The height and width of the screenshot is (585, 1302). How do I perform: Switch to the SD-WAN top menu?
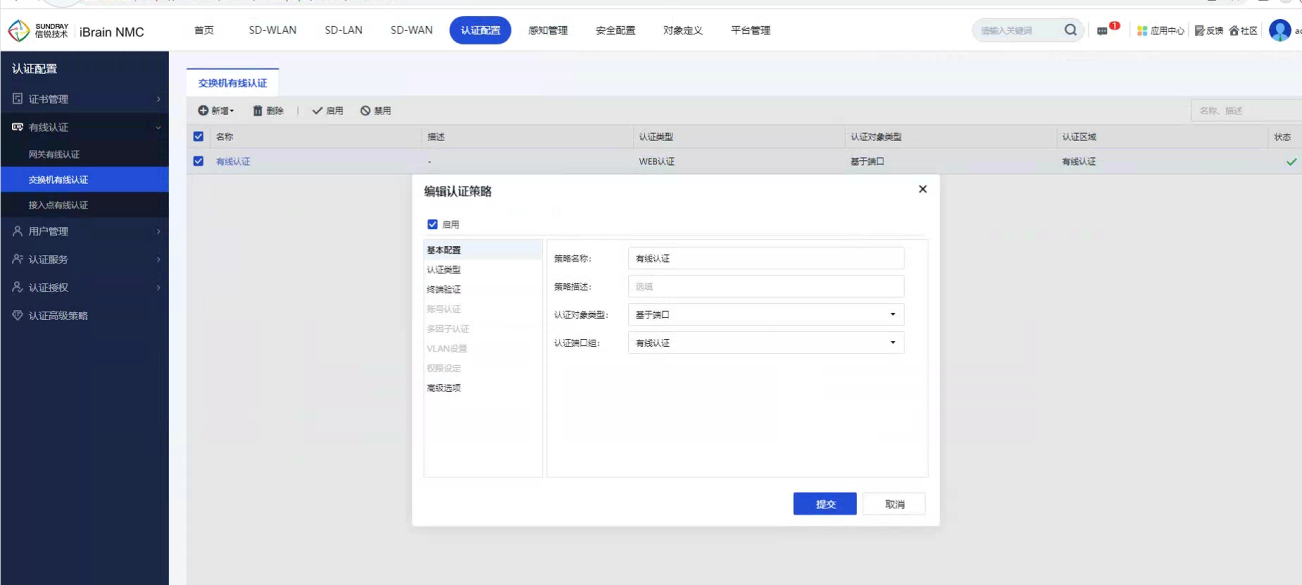click(x=411, y=30)
